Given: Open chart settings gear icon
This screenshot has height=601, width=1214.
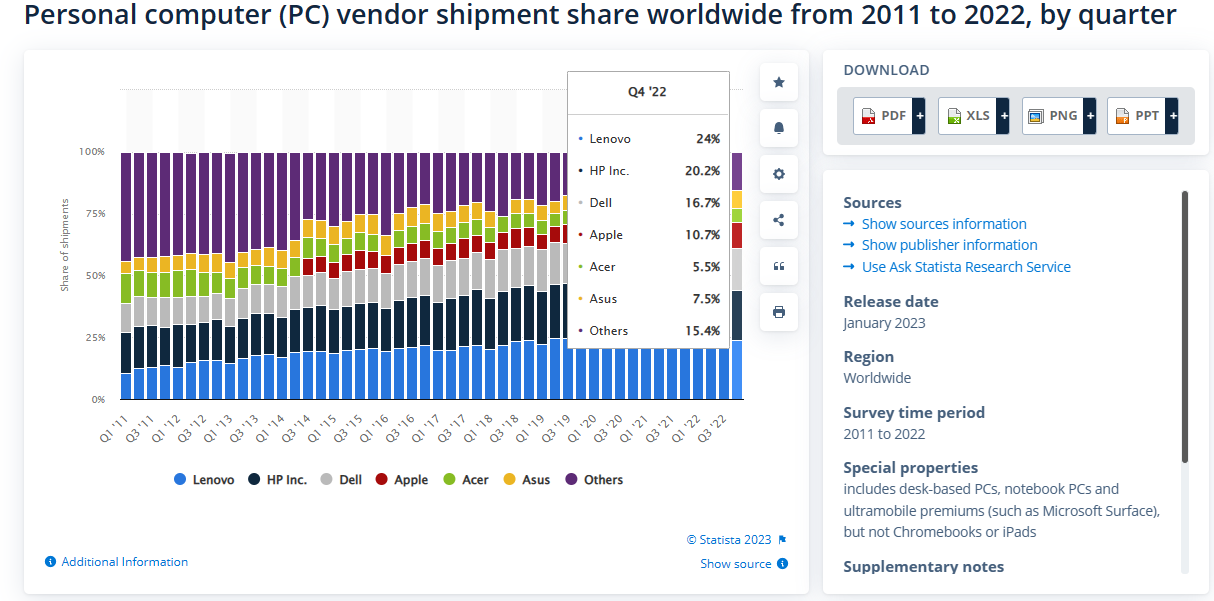Looking at the screenshot, I should click(779, 174).
